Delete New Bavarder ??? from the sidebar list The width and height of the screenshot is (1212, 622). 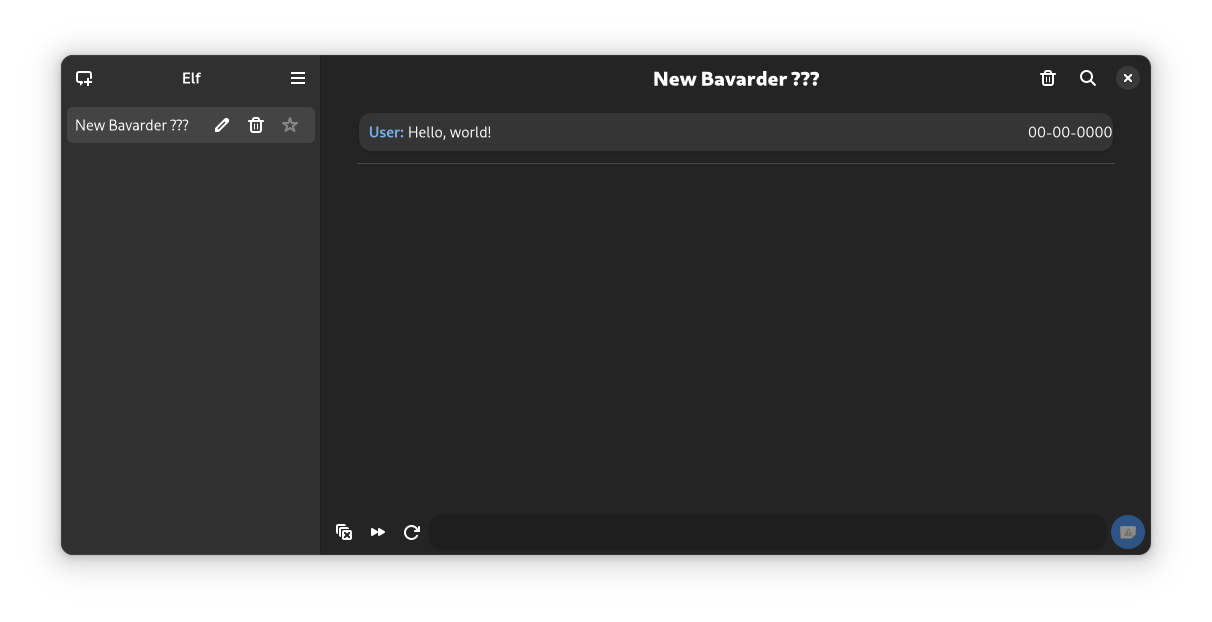256,125
